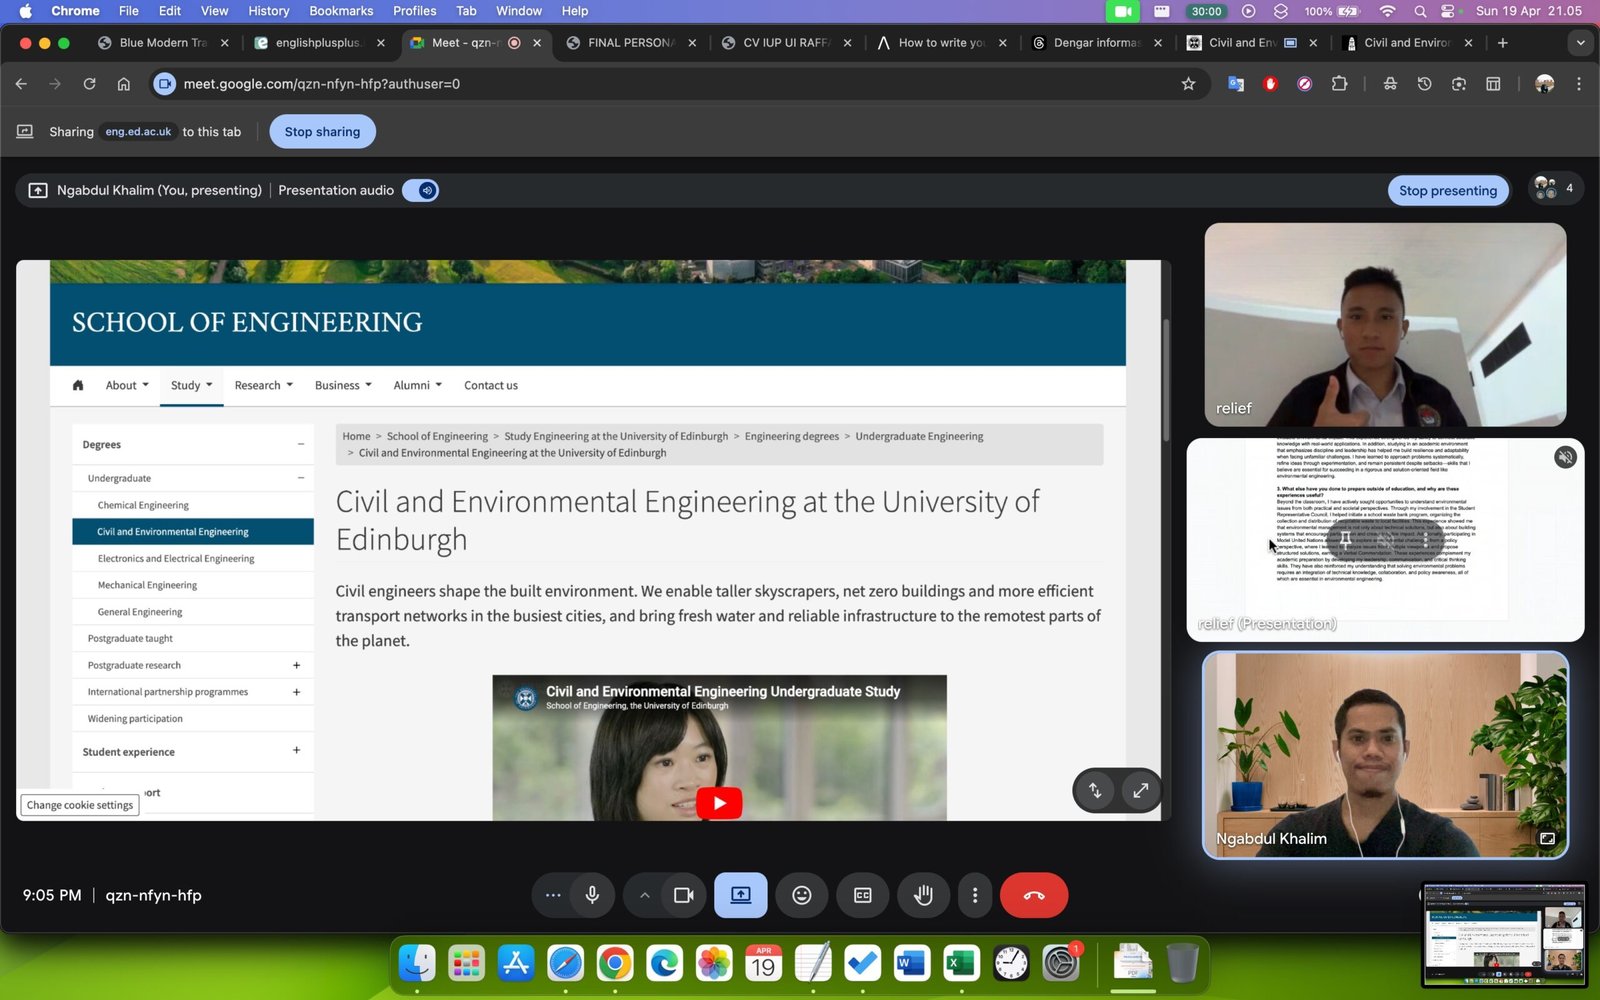The width and height of the screenshot is (1600, 1000).
Task: Open the Chrome side panel icon
Action: pyautogui.click(x=1493, y=84)
